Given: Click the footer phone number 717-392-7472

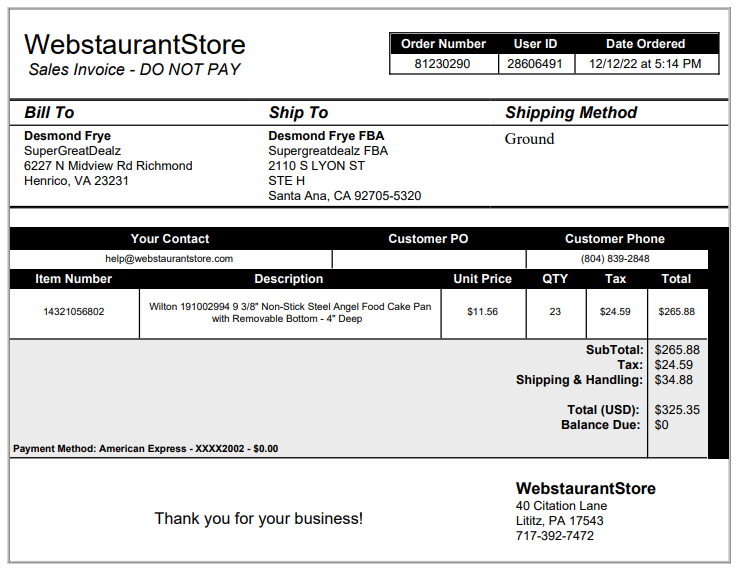Looking at the screenshot, I should click(x=554, y=536).
